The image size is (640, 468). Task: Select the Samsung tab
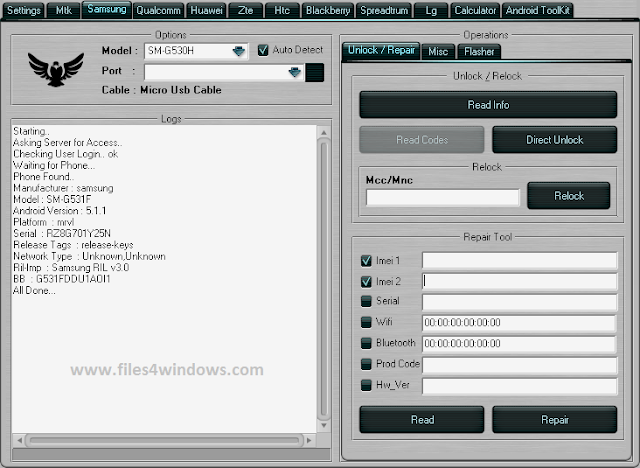coord(107,9)
